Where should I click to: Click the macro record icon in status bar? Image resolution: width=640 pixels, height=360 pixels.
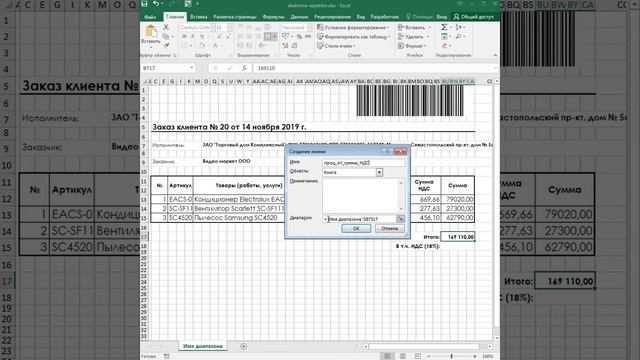click(x=167, y=356)
